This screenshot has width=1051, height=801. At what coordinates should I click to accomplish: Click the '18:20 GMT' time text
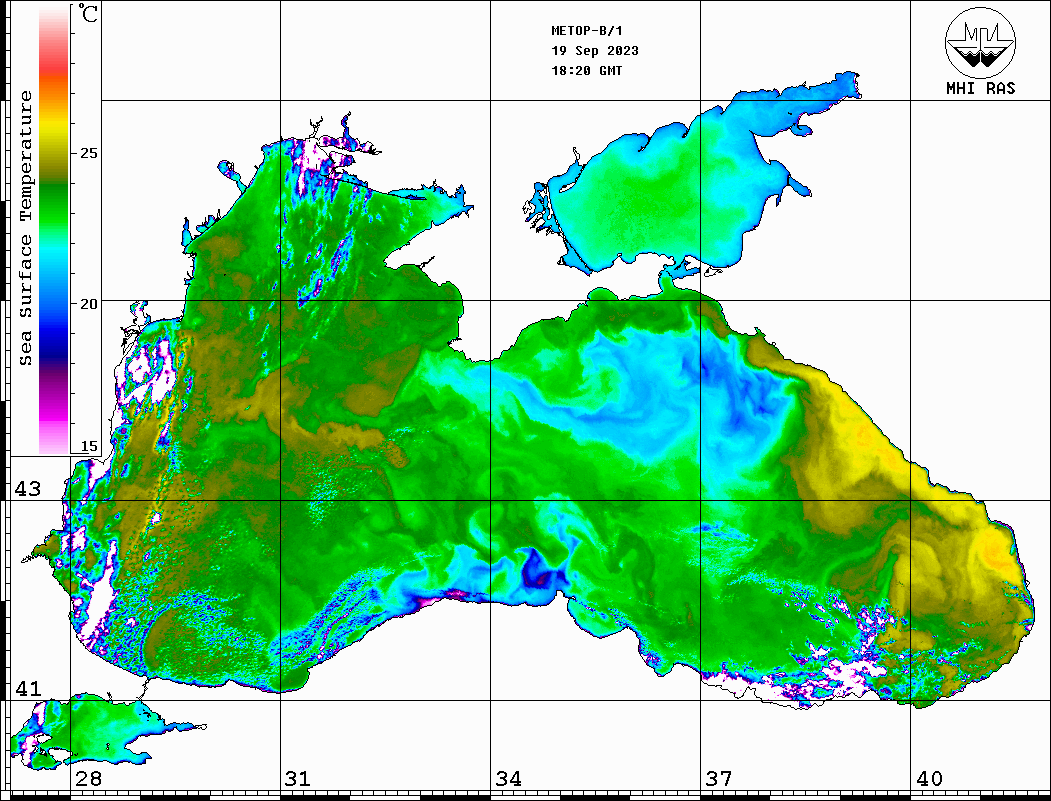(x=586, y=70)
